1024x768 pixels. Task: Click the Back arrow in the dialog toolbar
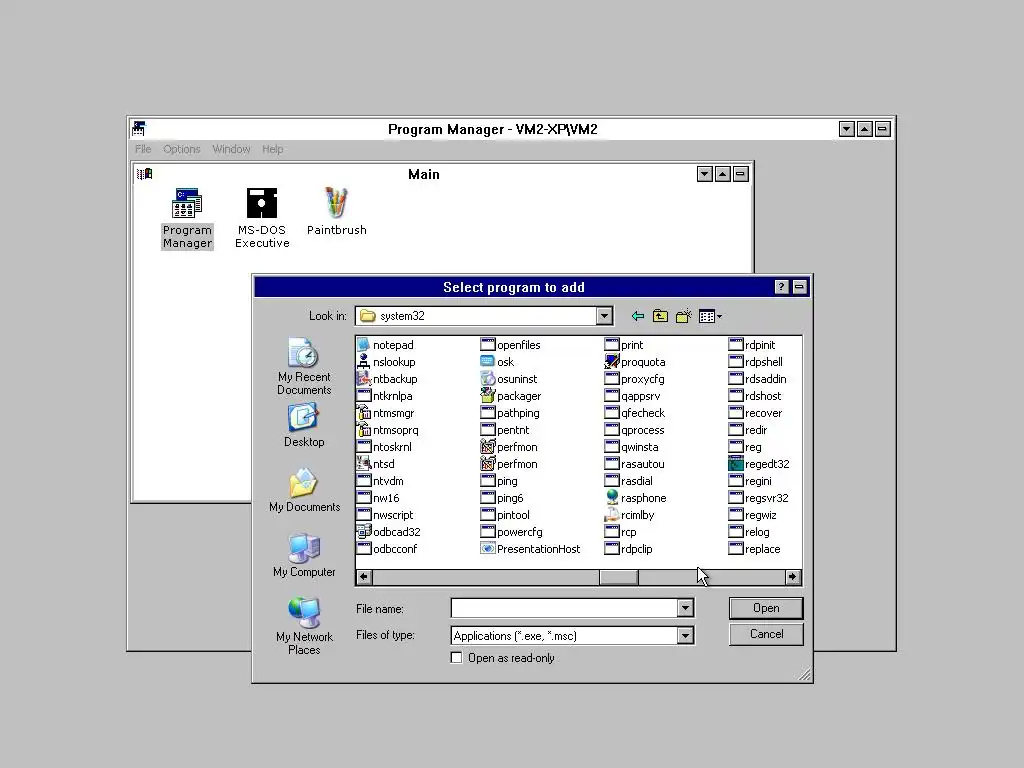(638, 316)
